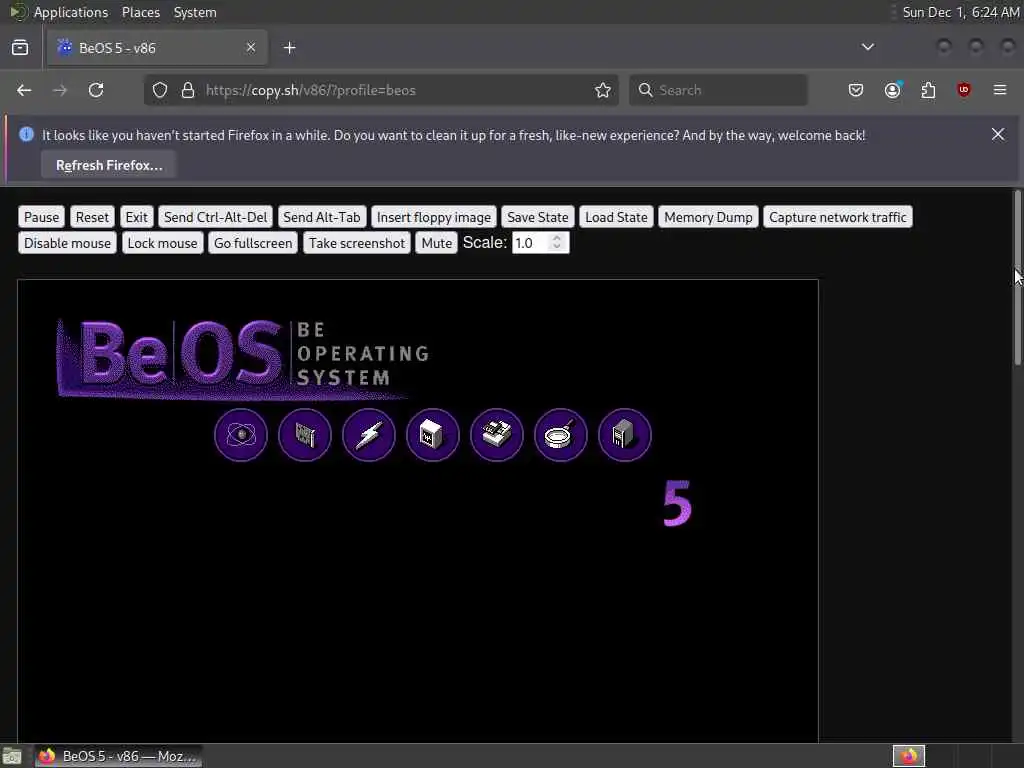Click the show desktop icon in taskbar
This screenshot has width=1024, height=768.
pos(12,757)
